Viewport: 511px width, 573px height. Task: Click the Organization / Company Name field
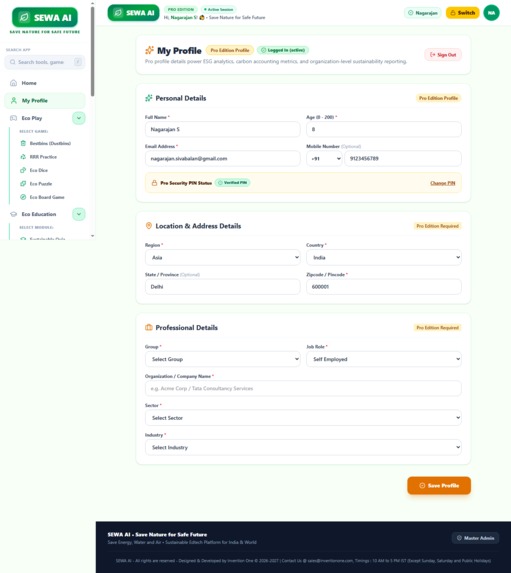tap(303, 388)
